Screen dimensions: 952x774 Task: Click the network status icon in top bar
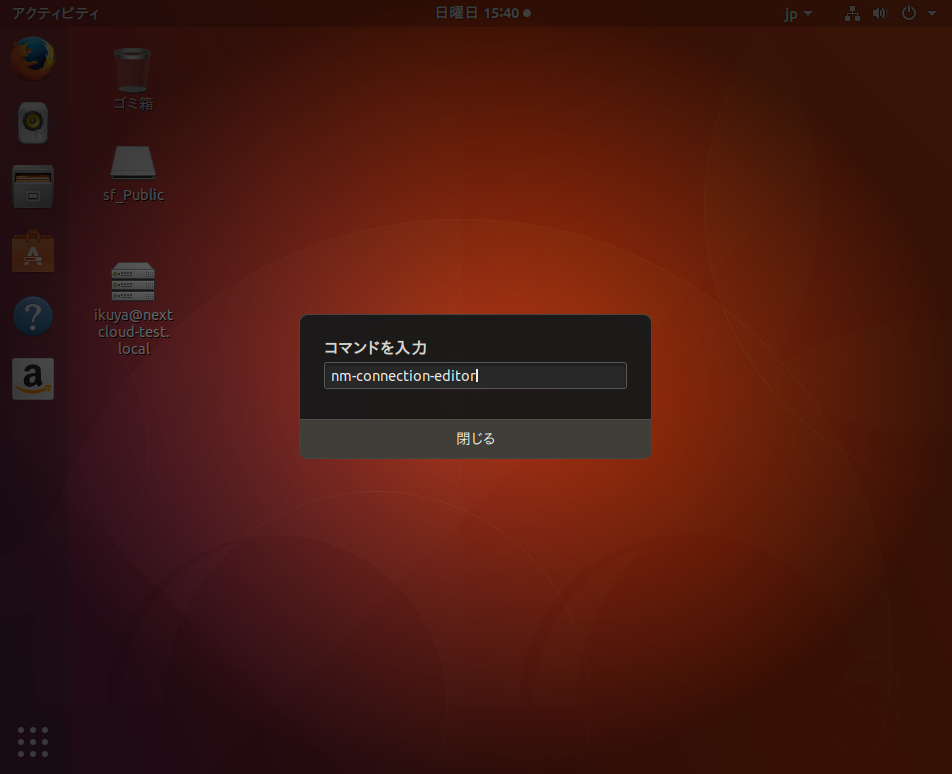[x=852, y=13]
